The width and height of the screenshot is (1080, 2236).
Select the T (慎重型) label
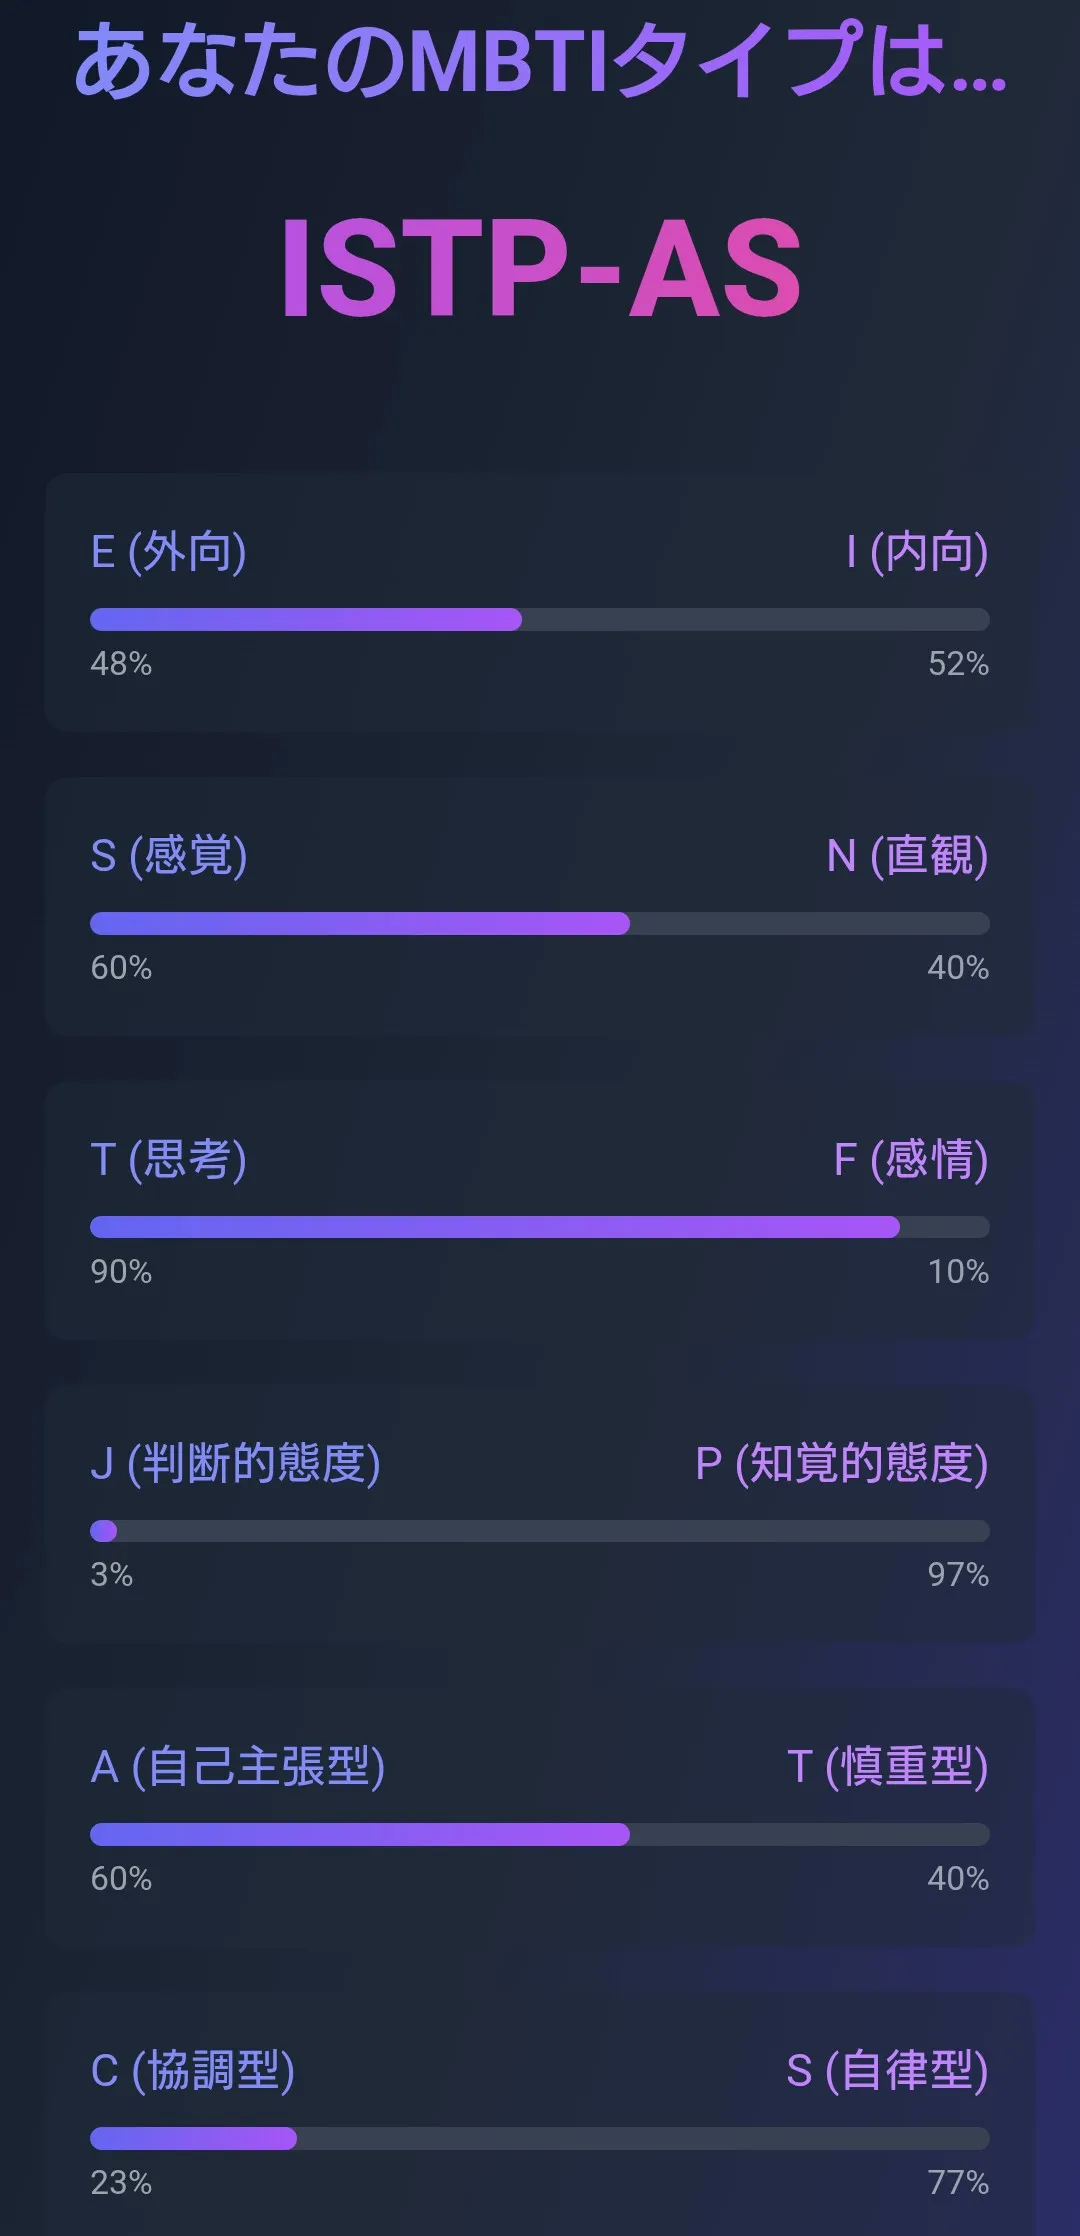click(x=888, y=1766)
